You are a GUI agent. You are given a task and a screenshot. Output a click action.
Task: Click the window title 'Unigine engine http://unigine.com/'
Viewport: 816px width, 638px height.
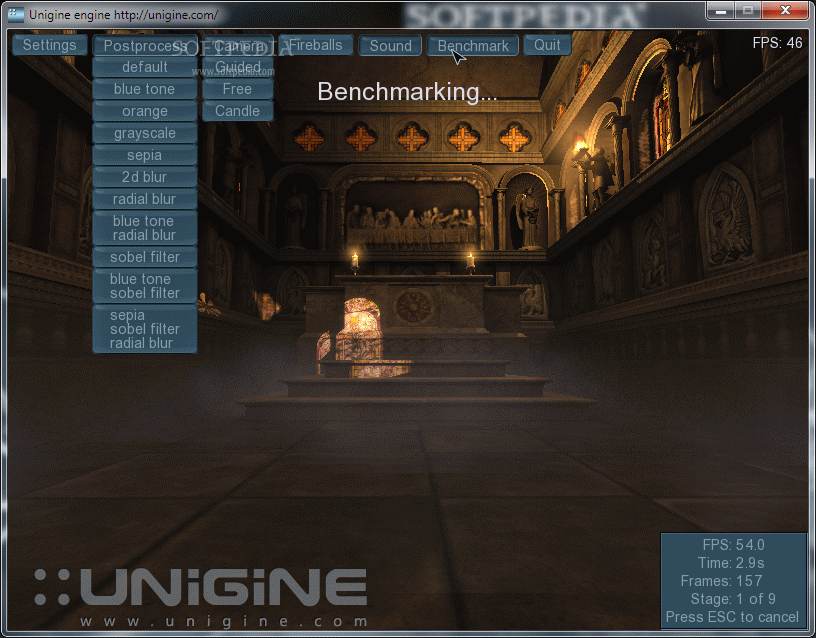point(123,15)
